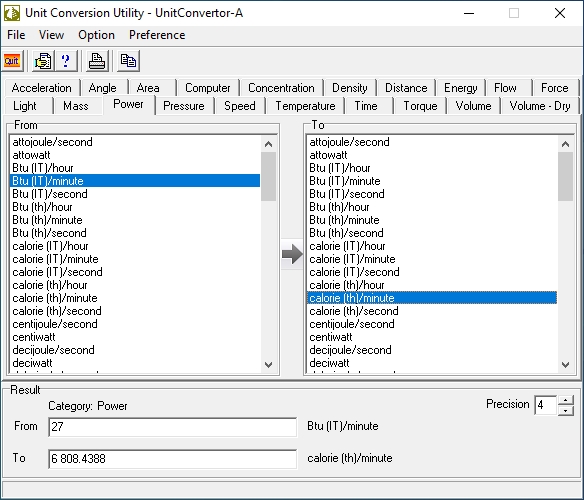Switch to the Energy tab
The width and height of the screenshot is (584, 500).
460,88
